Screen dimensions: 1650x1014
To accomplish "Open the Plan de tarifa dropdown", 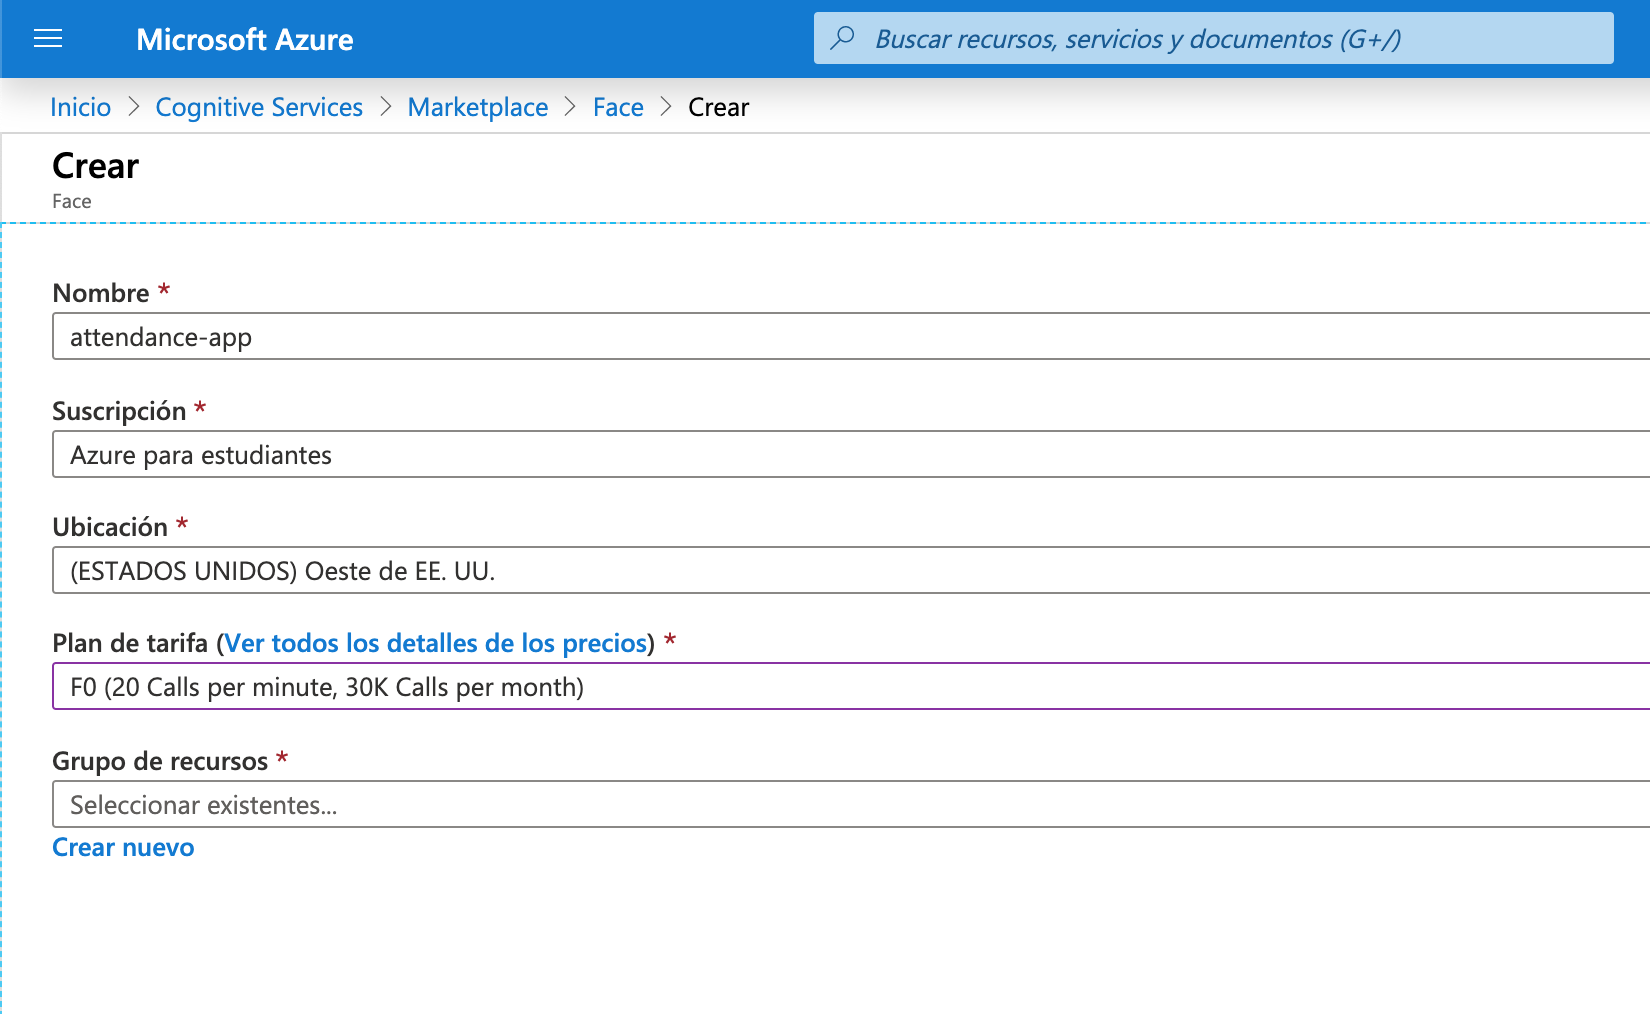I will [x=851, y=686].
